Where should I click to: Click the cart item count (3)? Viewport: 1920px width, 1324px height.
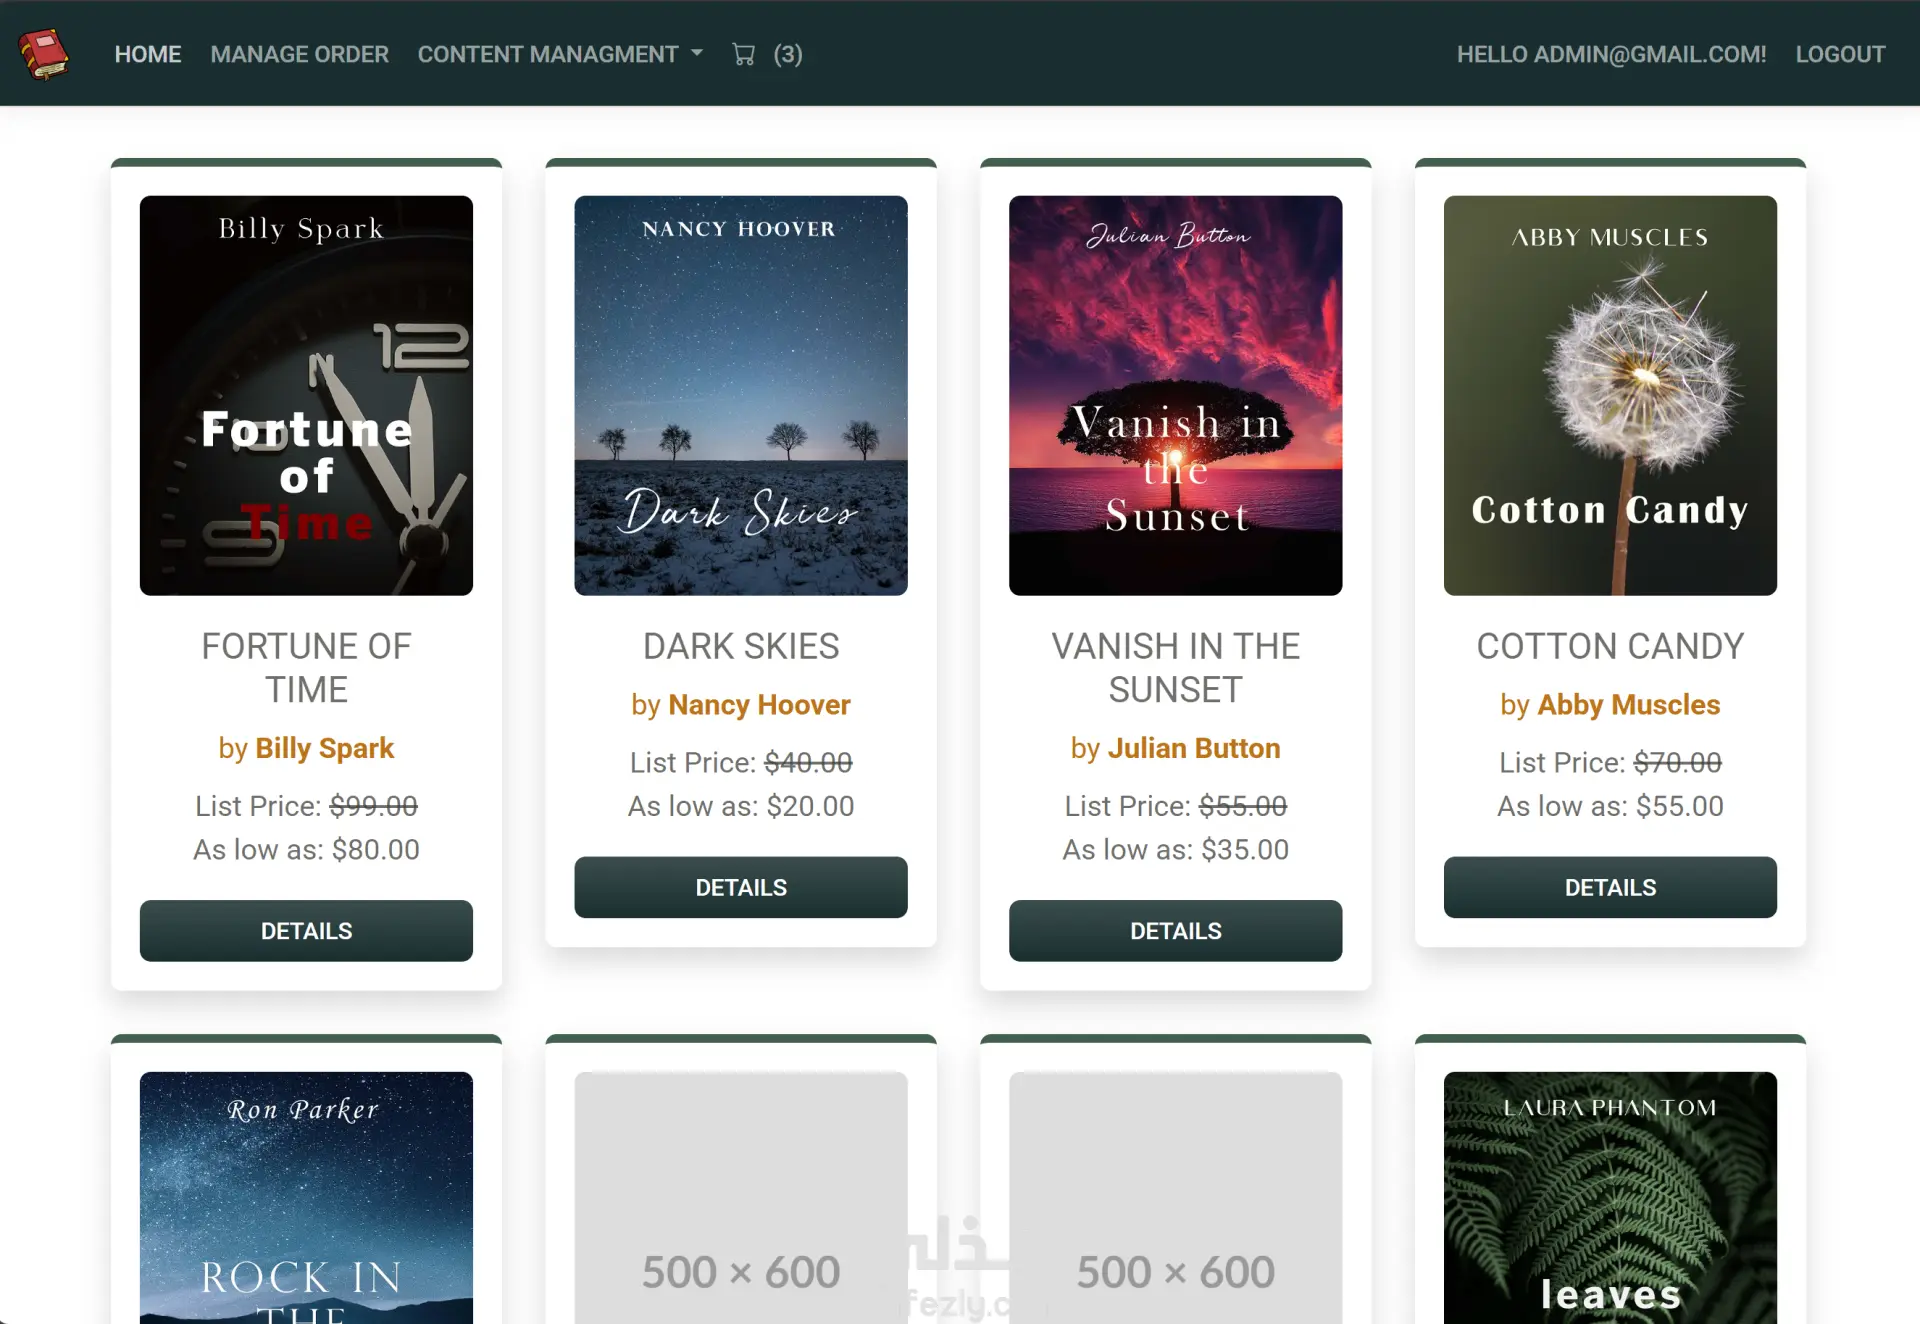click(788, 54)
